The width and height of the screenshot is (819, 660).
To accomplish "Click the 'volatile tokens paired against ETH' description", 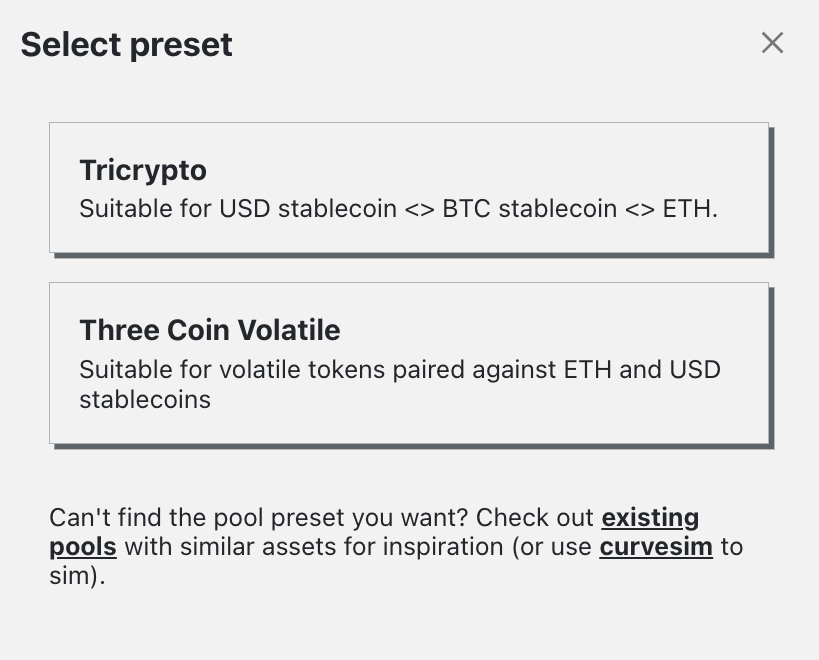I will tap(415, 370).
